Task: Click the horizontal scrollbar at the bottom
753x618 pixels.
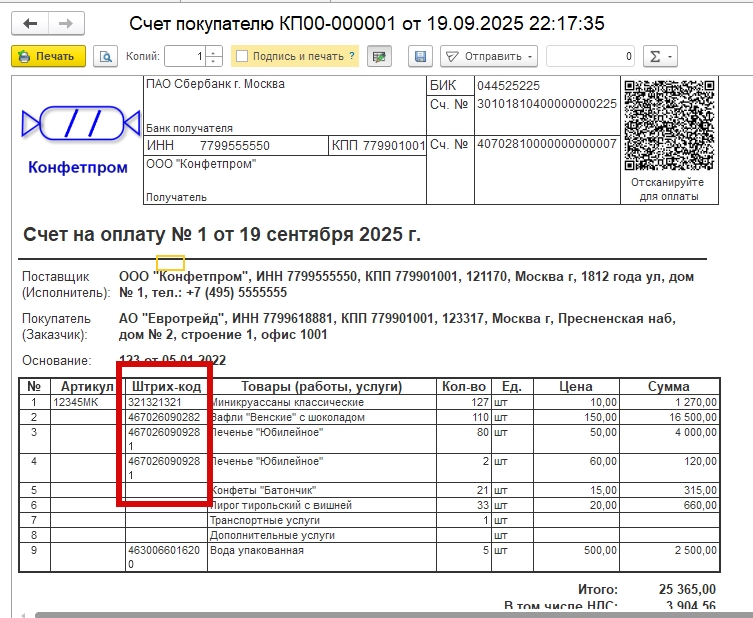Action: [394, 615]
